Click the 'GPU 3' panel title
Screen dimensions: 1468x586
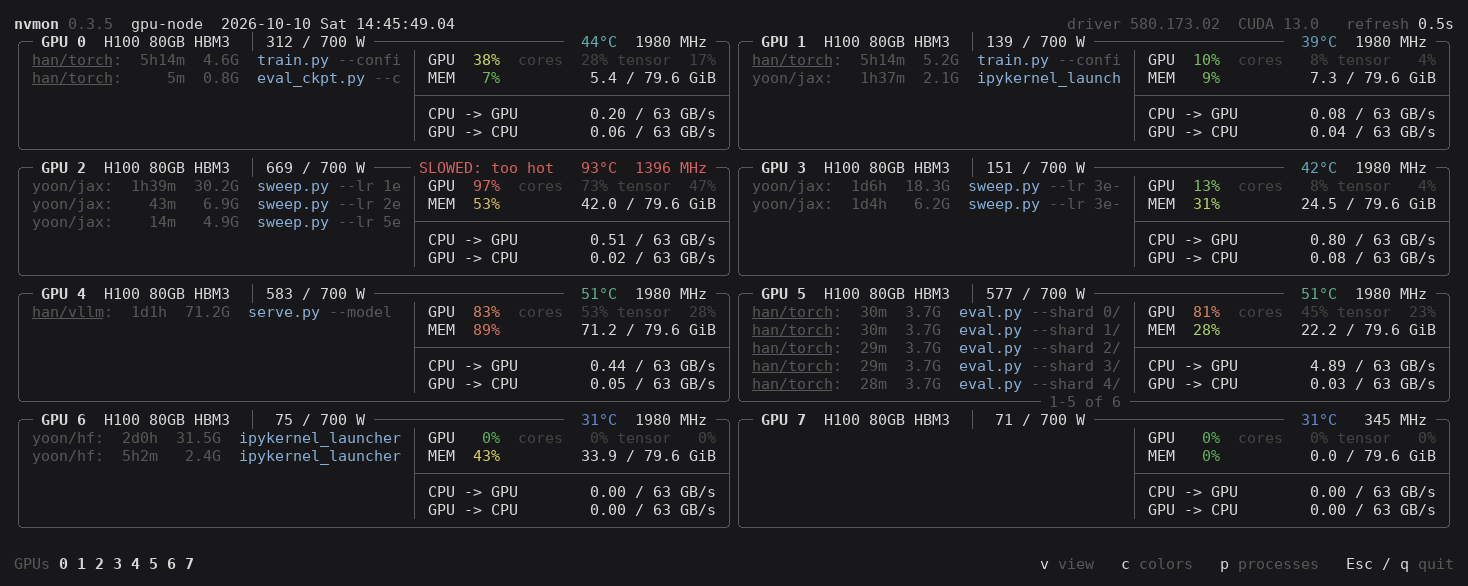click(784, 168)
